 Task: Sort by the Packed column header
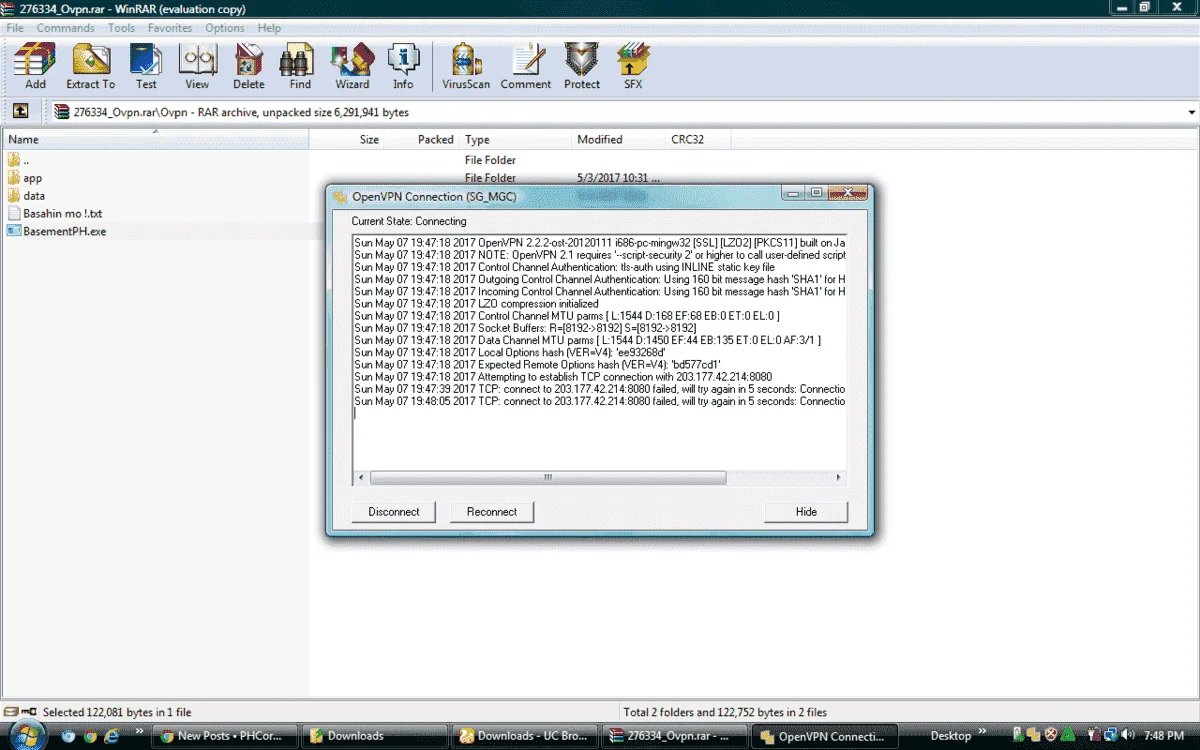tap(422, 140)
